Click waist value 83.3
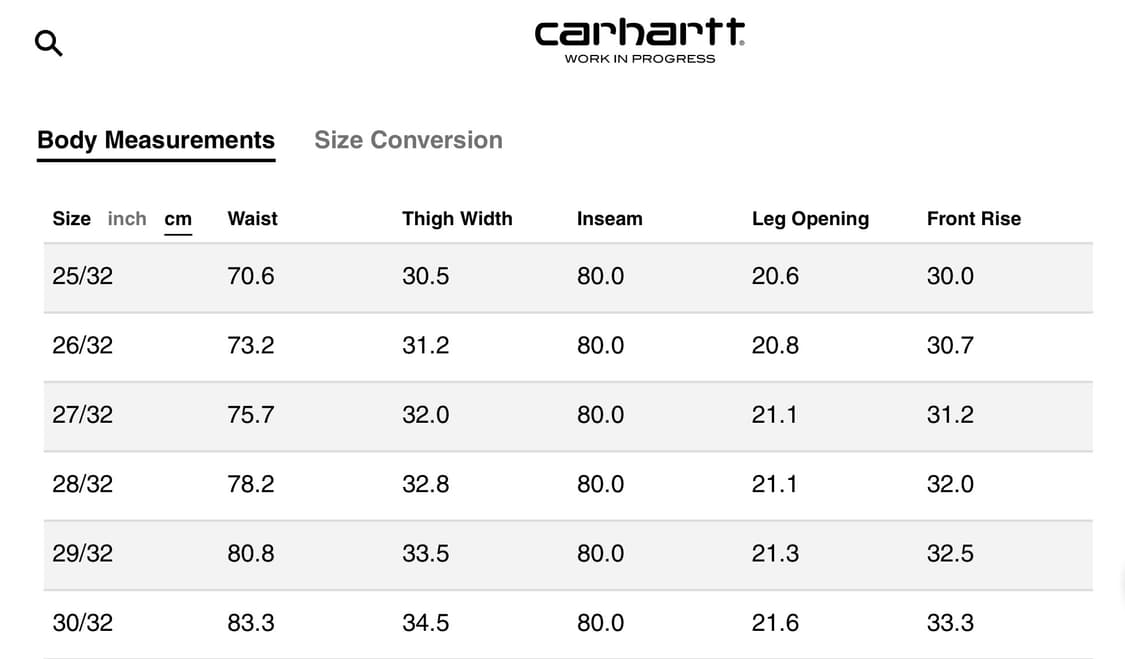 251,623
